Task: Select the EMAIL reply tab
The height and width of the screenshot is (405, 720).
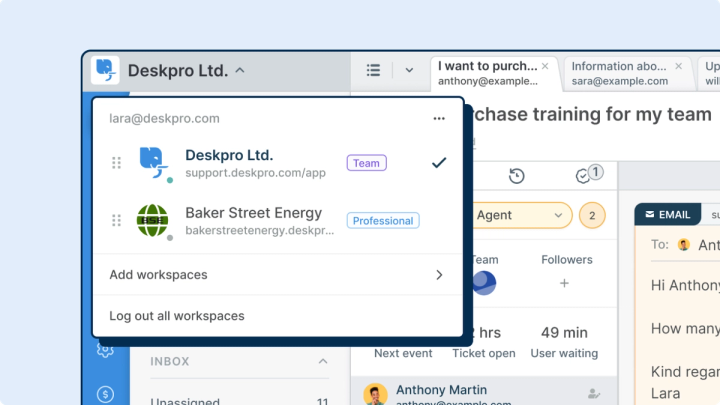Action: pyautogui.click(x=668, y=214)
